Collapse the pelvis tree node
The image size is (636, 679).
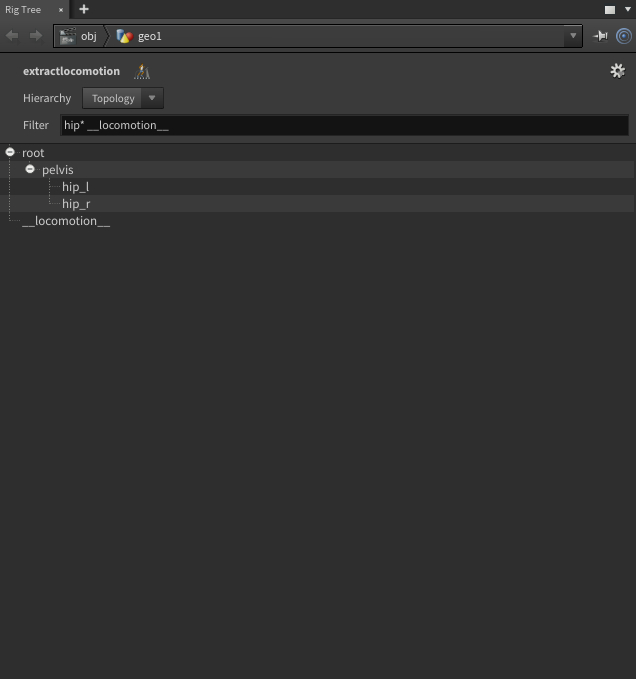pyautogui.click(x=30, y=170)
